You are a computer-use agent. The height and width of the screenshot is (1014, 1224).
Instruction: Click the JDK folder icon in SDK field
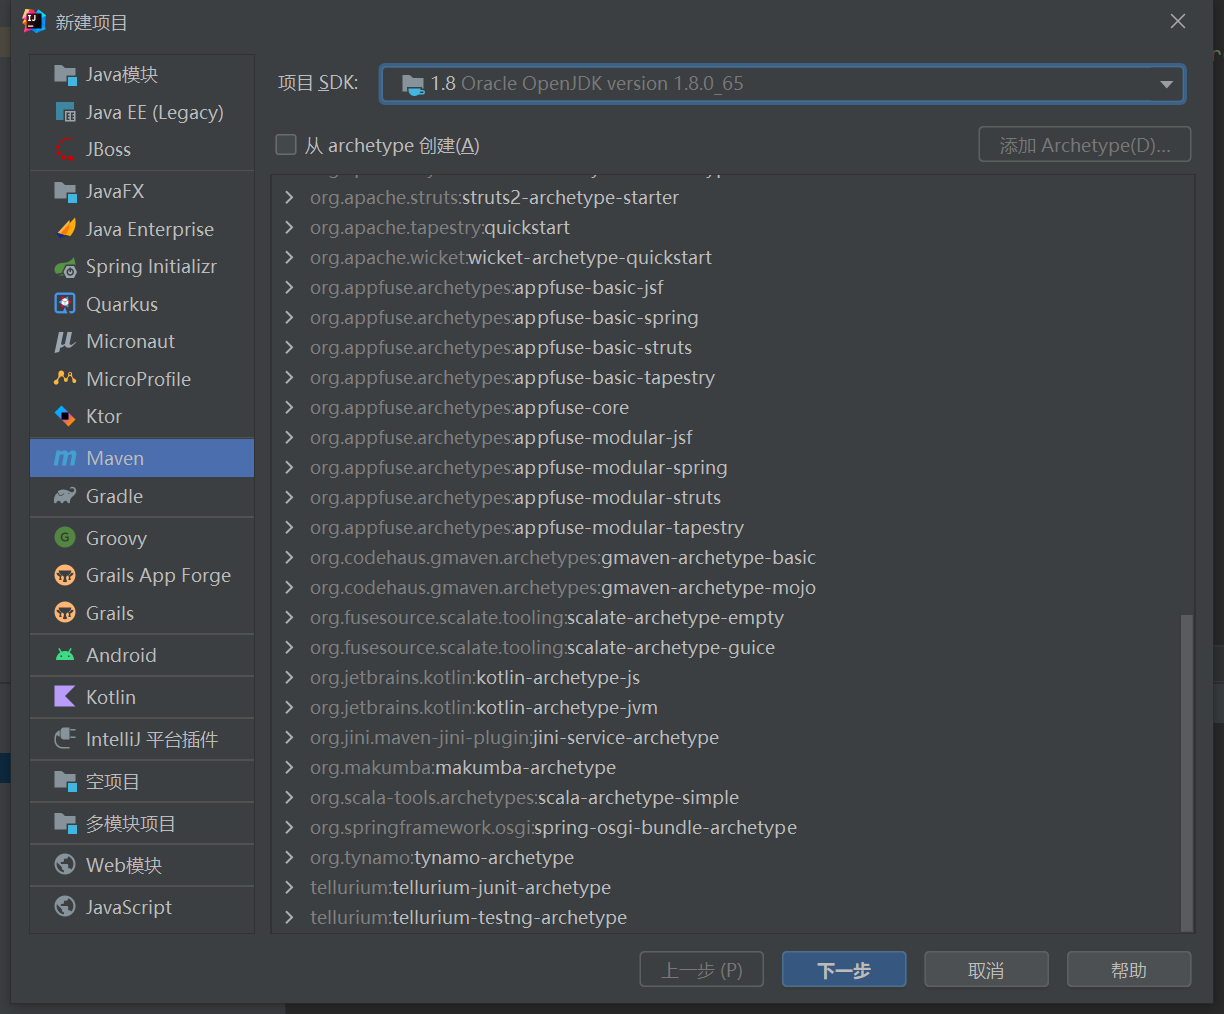[x=413, y=84]
